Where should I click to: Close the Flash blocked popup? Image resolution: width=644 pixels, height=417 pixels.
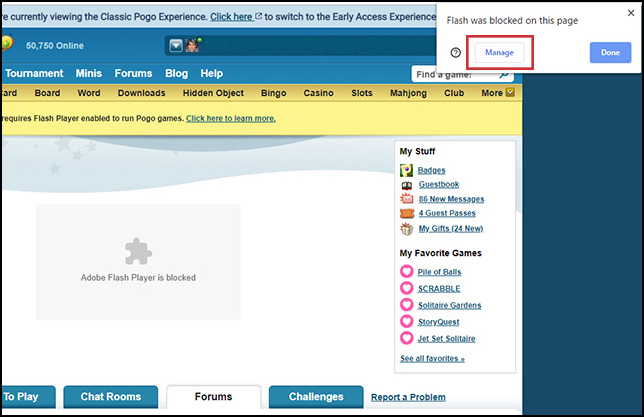tap(631, 13)
